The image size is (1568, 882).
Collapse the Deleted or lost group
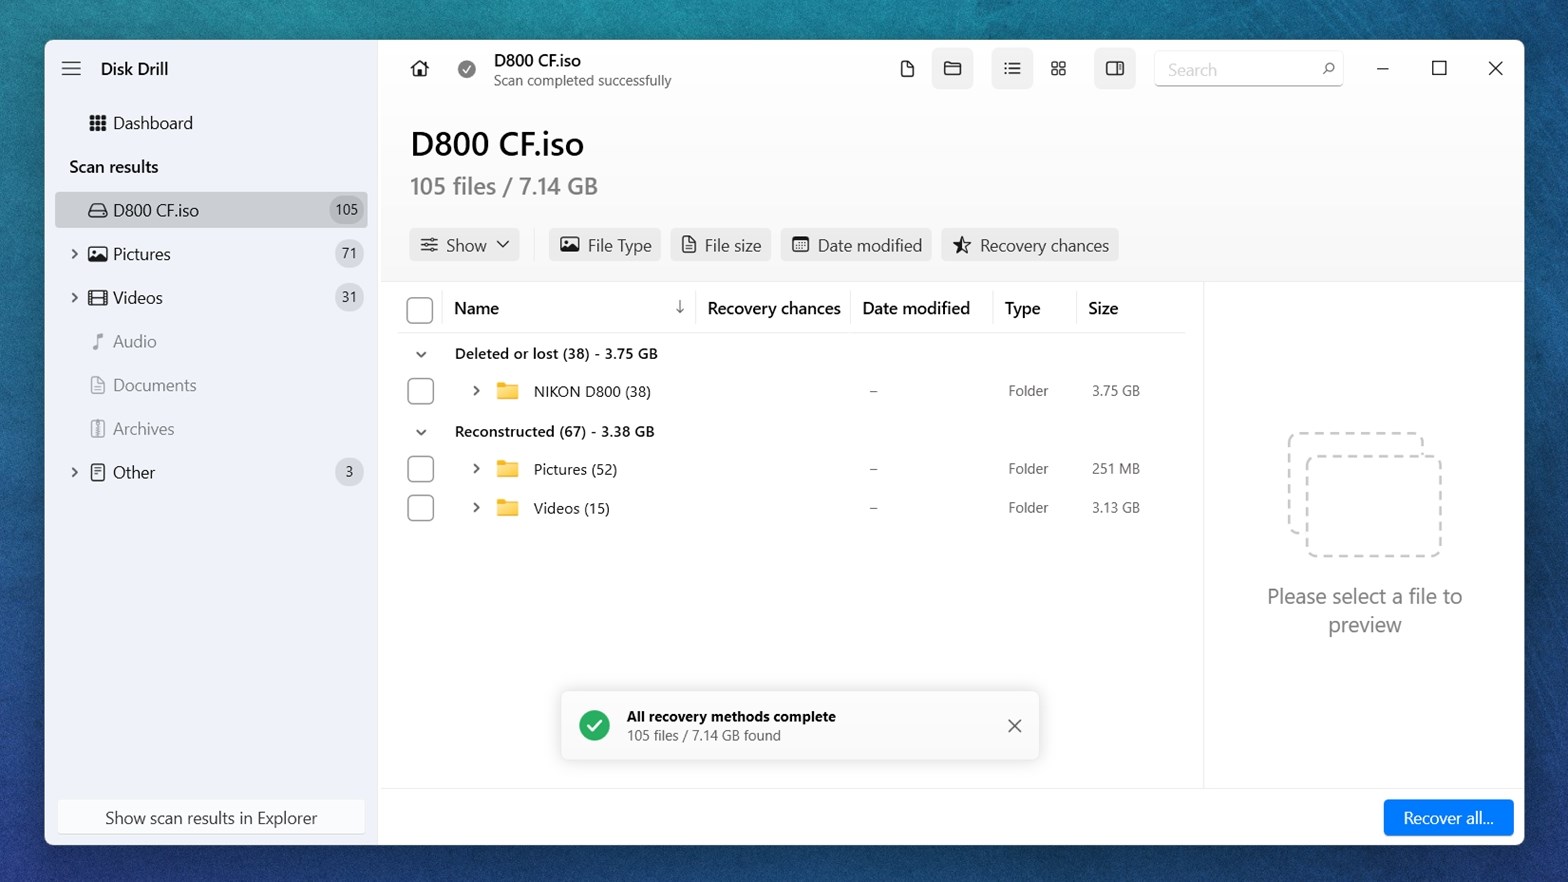(x=421, y=354)
